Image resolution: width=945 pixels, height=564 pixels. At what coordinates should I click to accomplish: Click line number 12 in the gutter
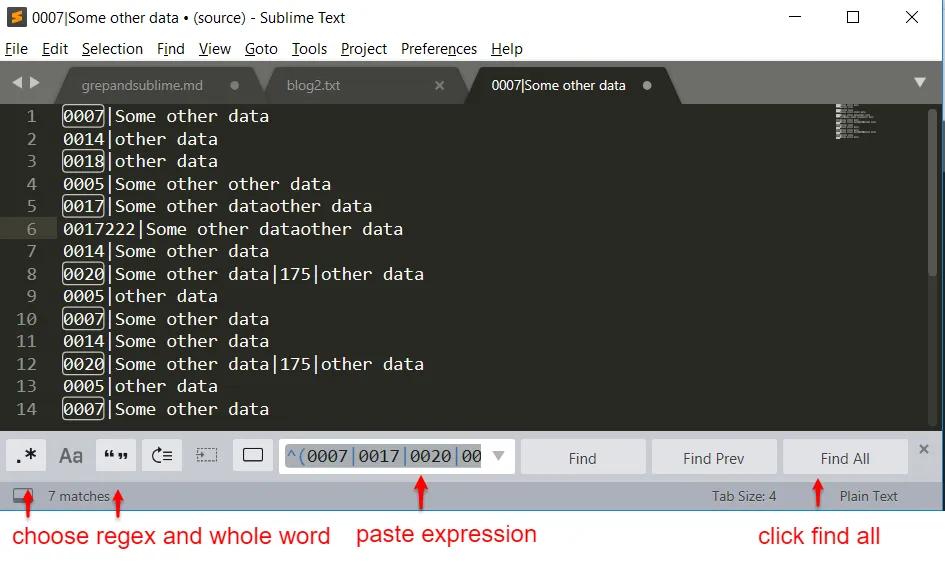pos(27,364)
